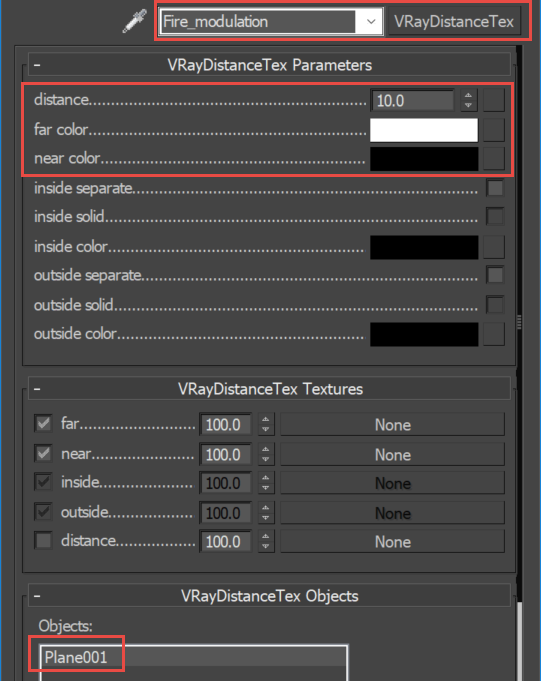
Task: Toggle the inside solid checkbox
Action: click(x=495, y=216)
